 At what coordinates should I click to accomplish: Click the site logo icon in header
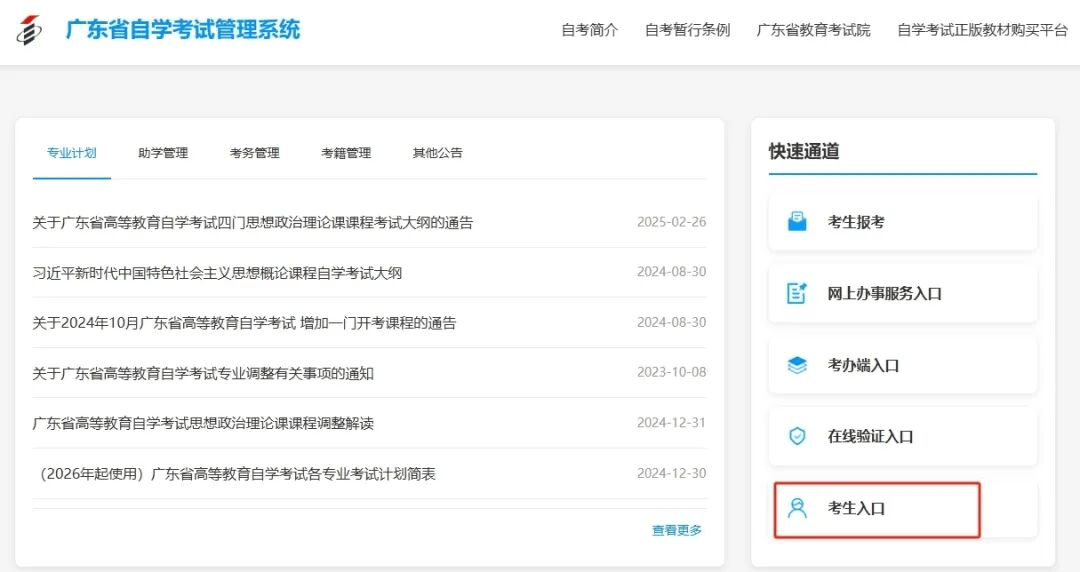[x=30, y=30]
